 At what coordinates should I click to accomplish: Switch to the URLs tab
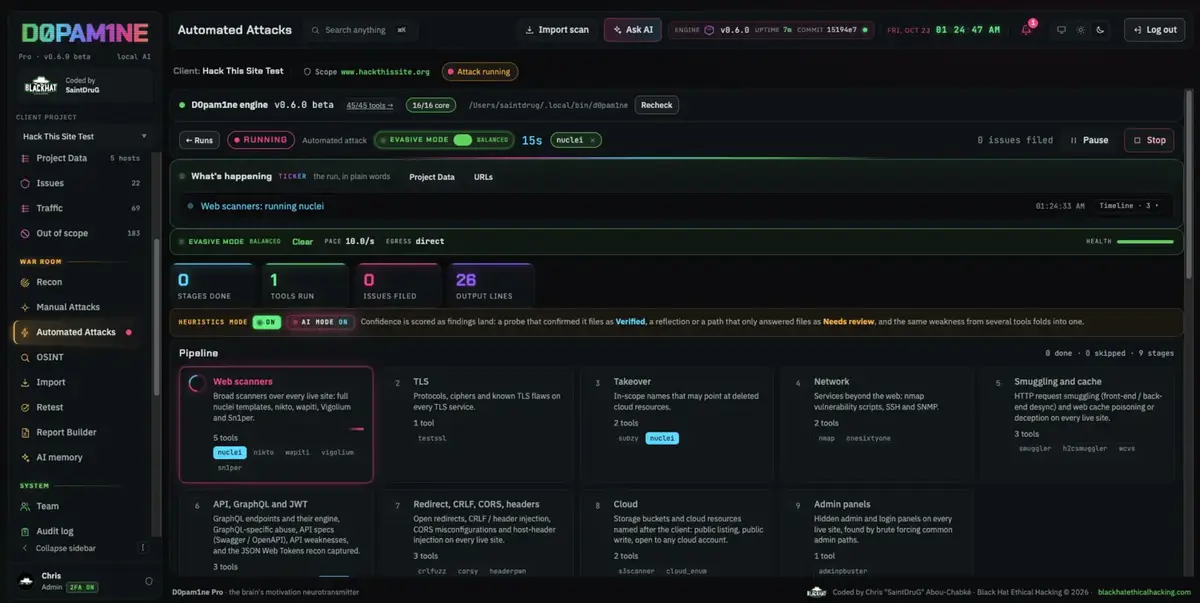[483, 177]
